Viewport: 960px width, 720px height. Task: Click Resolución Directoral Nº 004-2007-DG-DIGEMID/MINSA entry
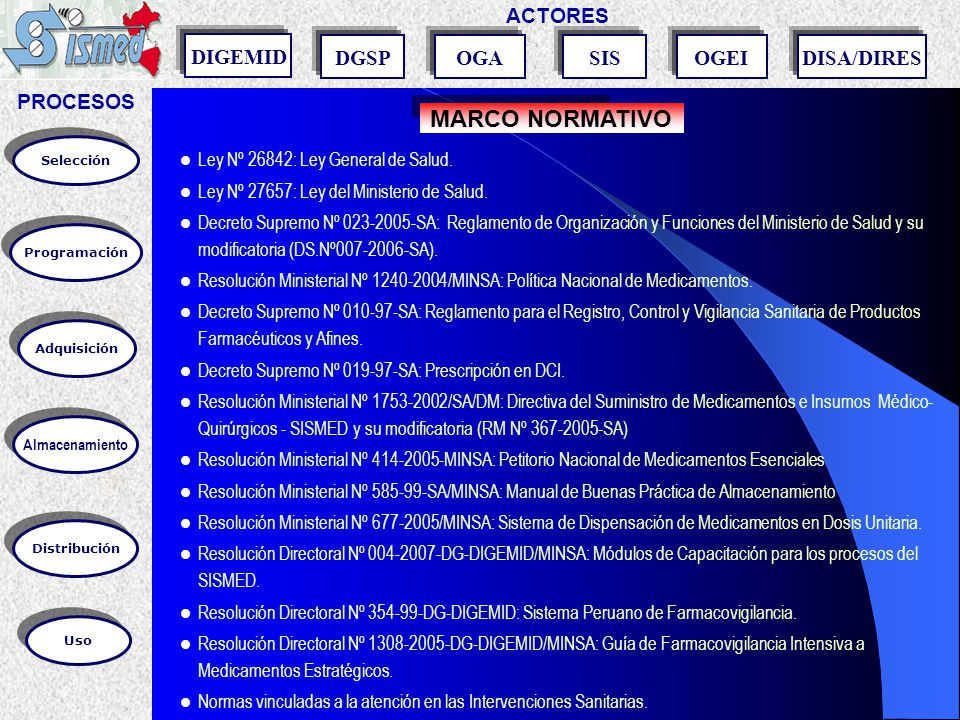click(x=558, y=567)
